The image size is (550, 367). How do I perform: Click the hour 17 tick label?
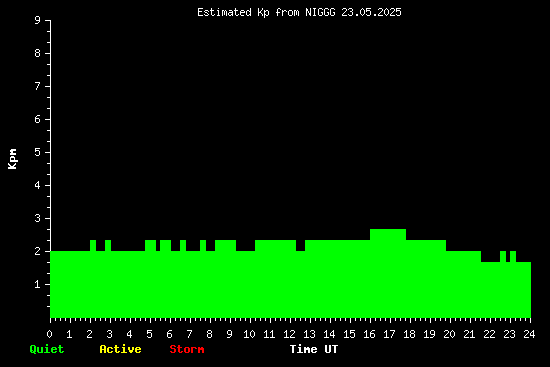pos(389,334)
